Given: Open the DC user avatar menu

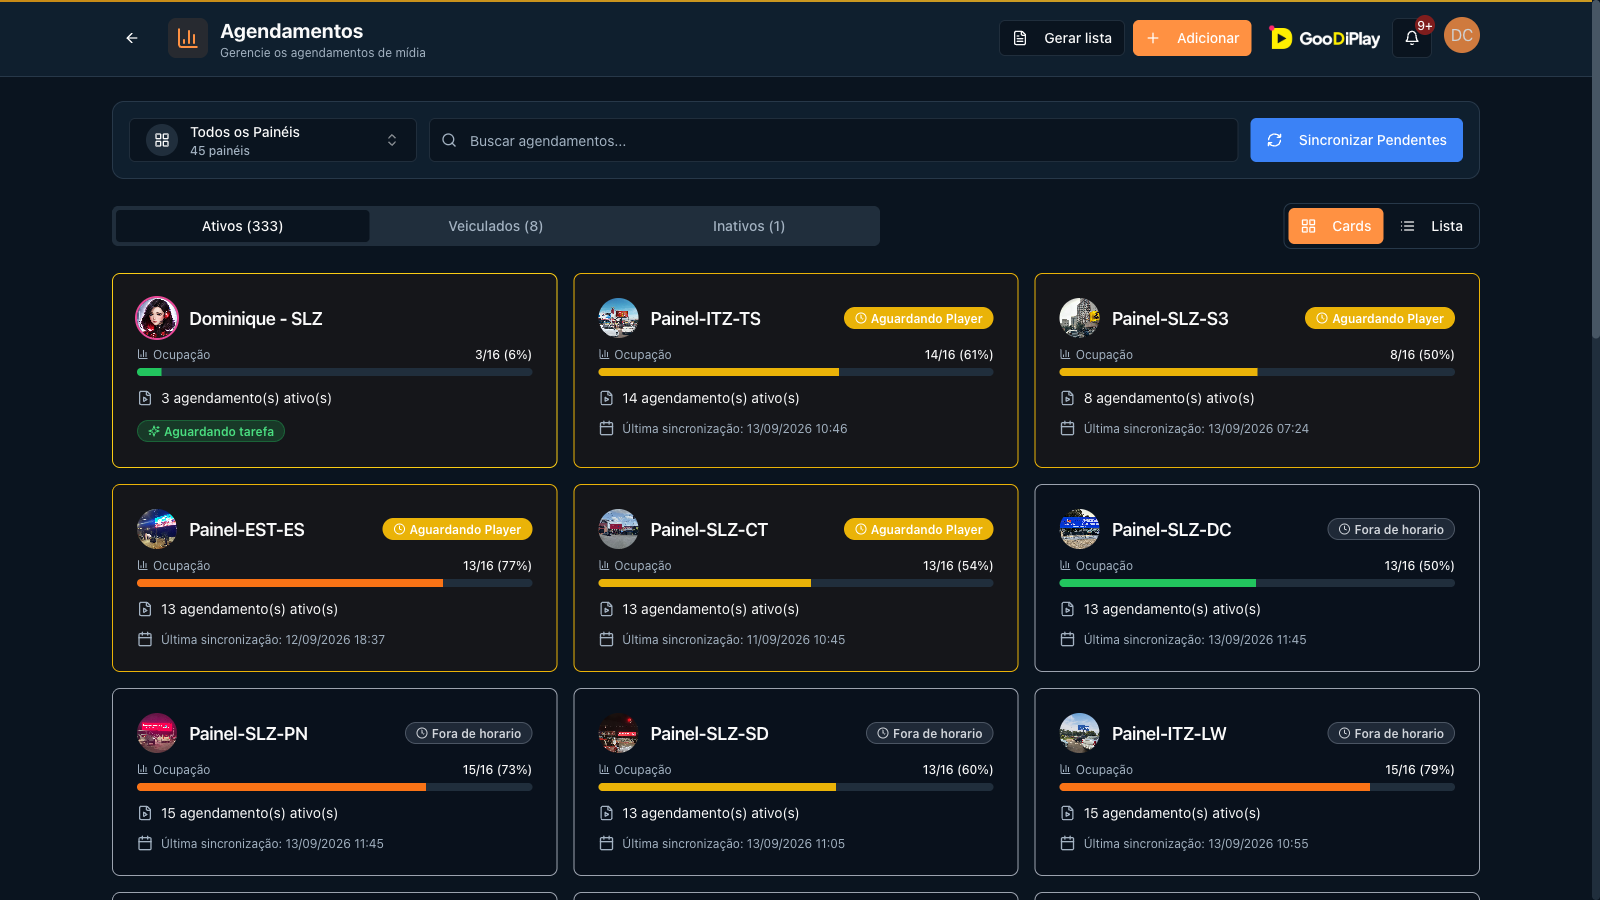Looking at the screenshot, I should point(1462,36).
